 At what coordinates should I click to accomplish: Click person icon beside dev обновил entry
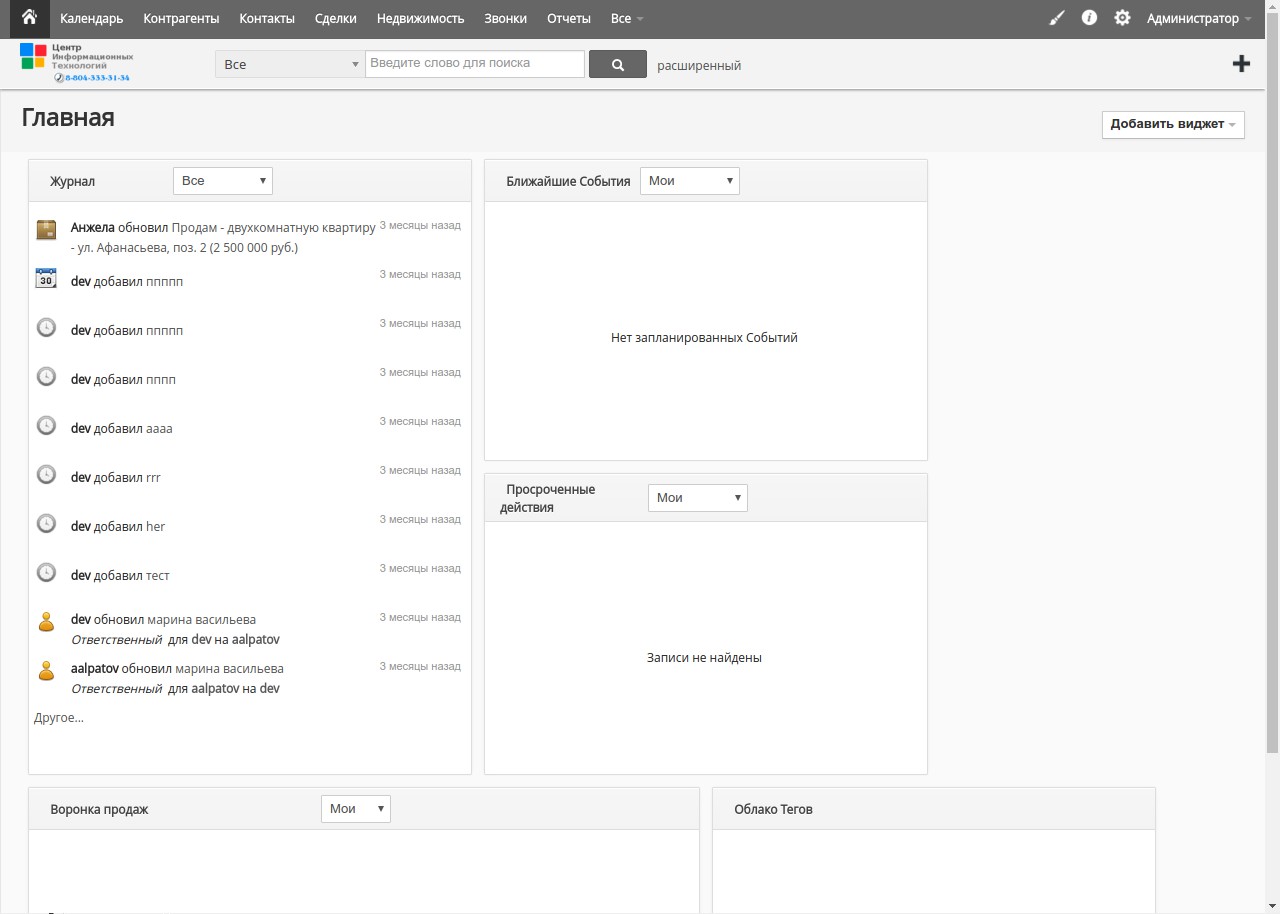pos(46,622)
